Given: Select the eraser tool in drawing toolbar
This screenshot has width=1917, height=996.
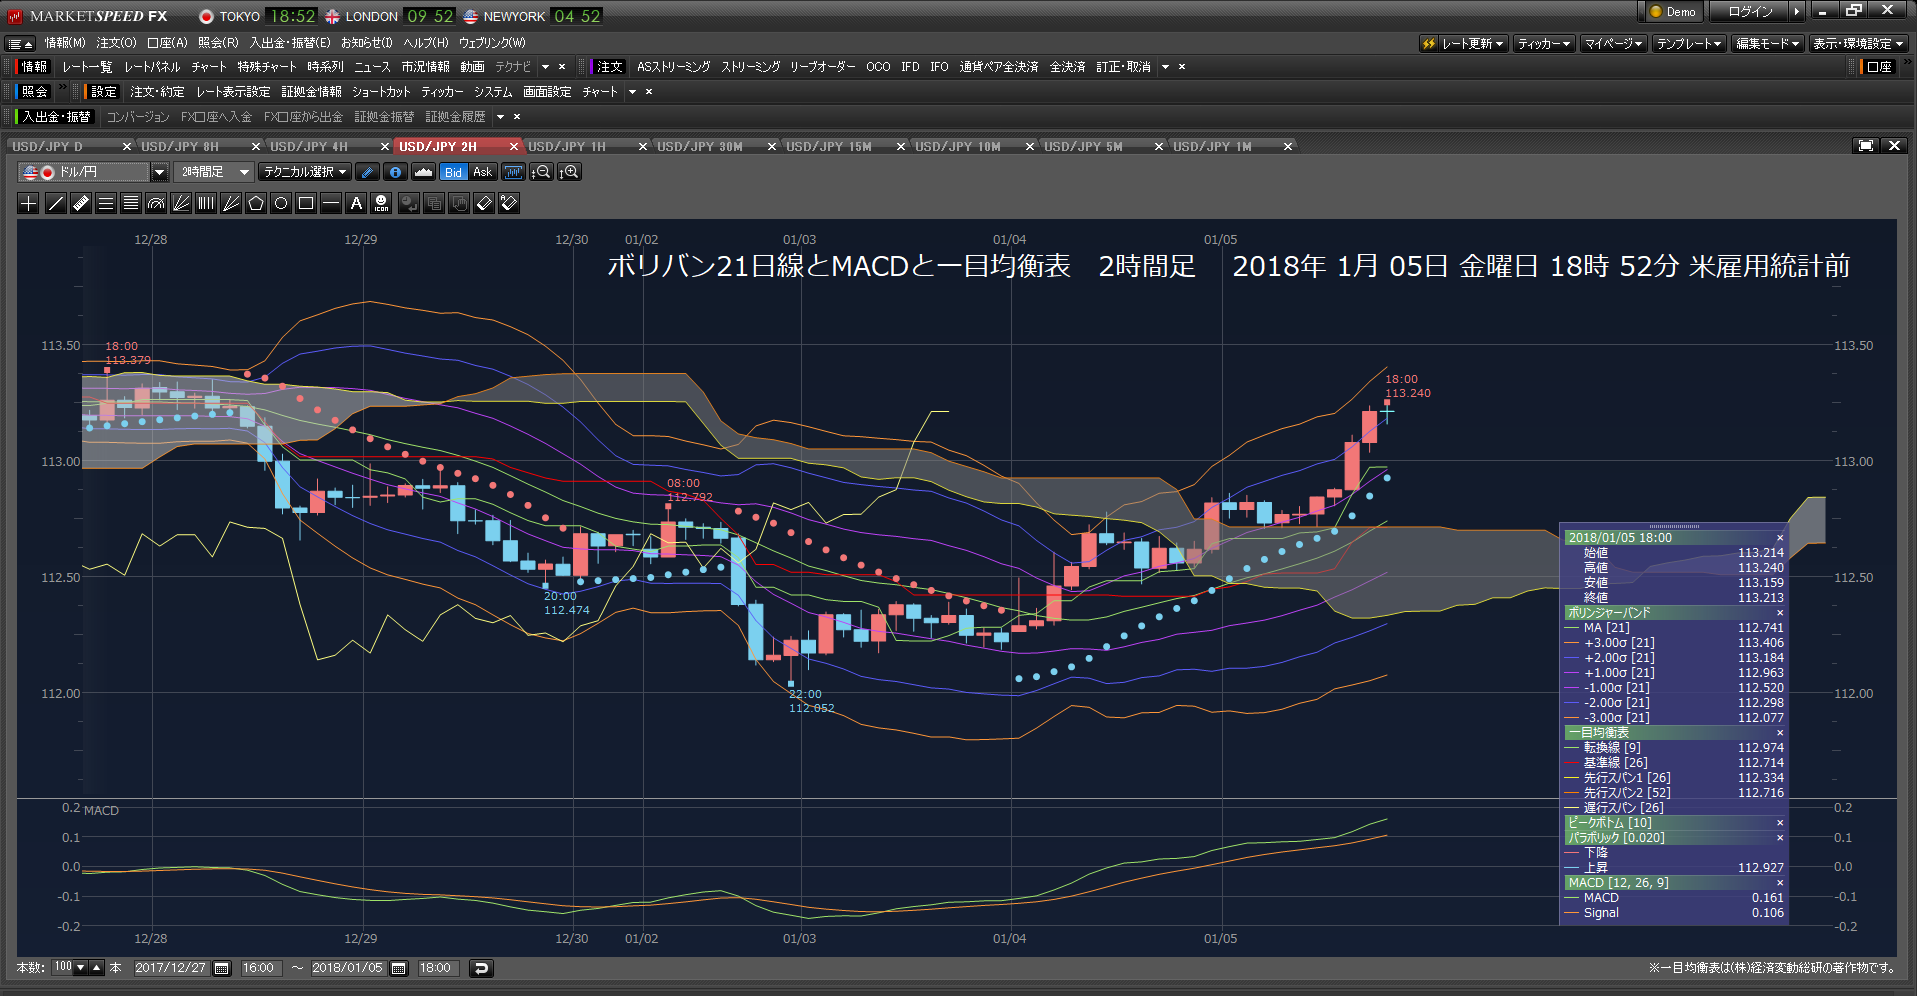Looking at the screenshot, I should pyautogui.click(x=484, y=203).
